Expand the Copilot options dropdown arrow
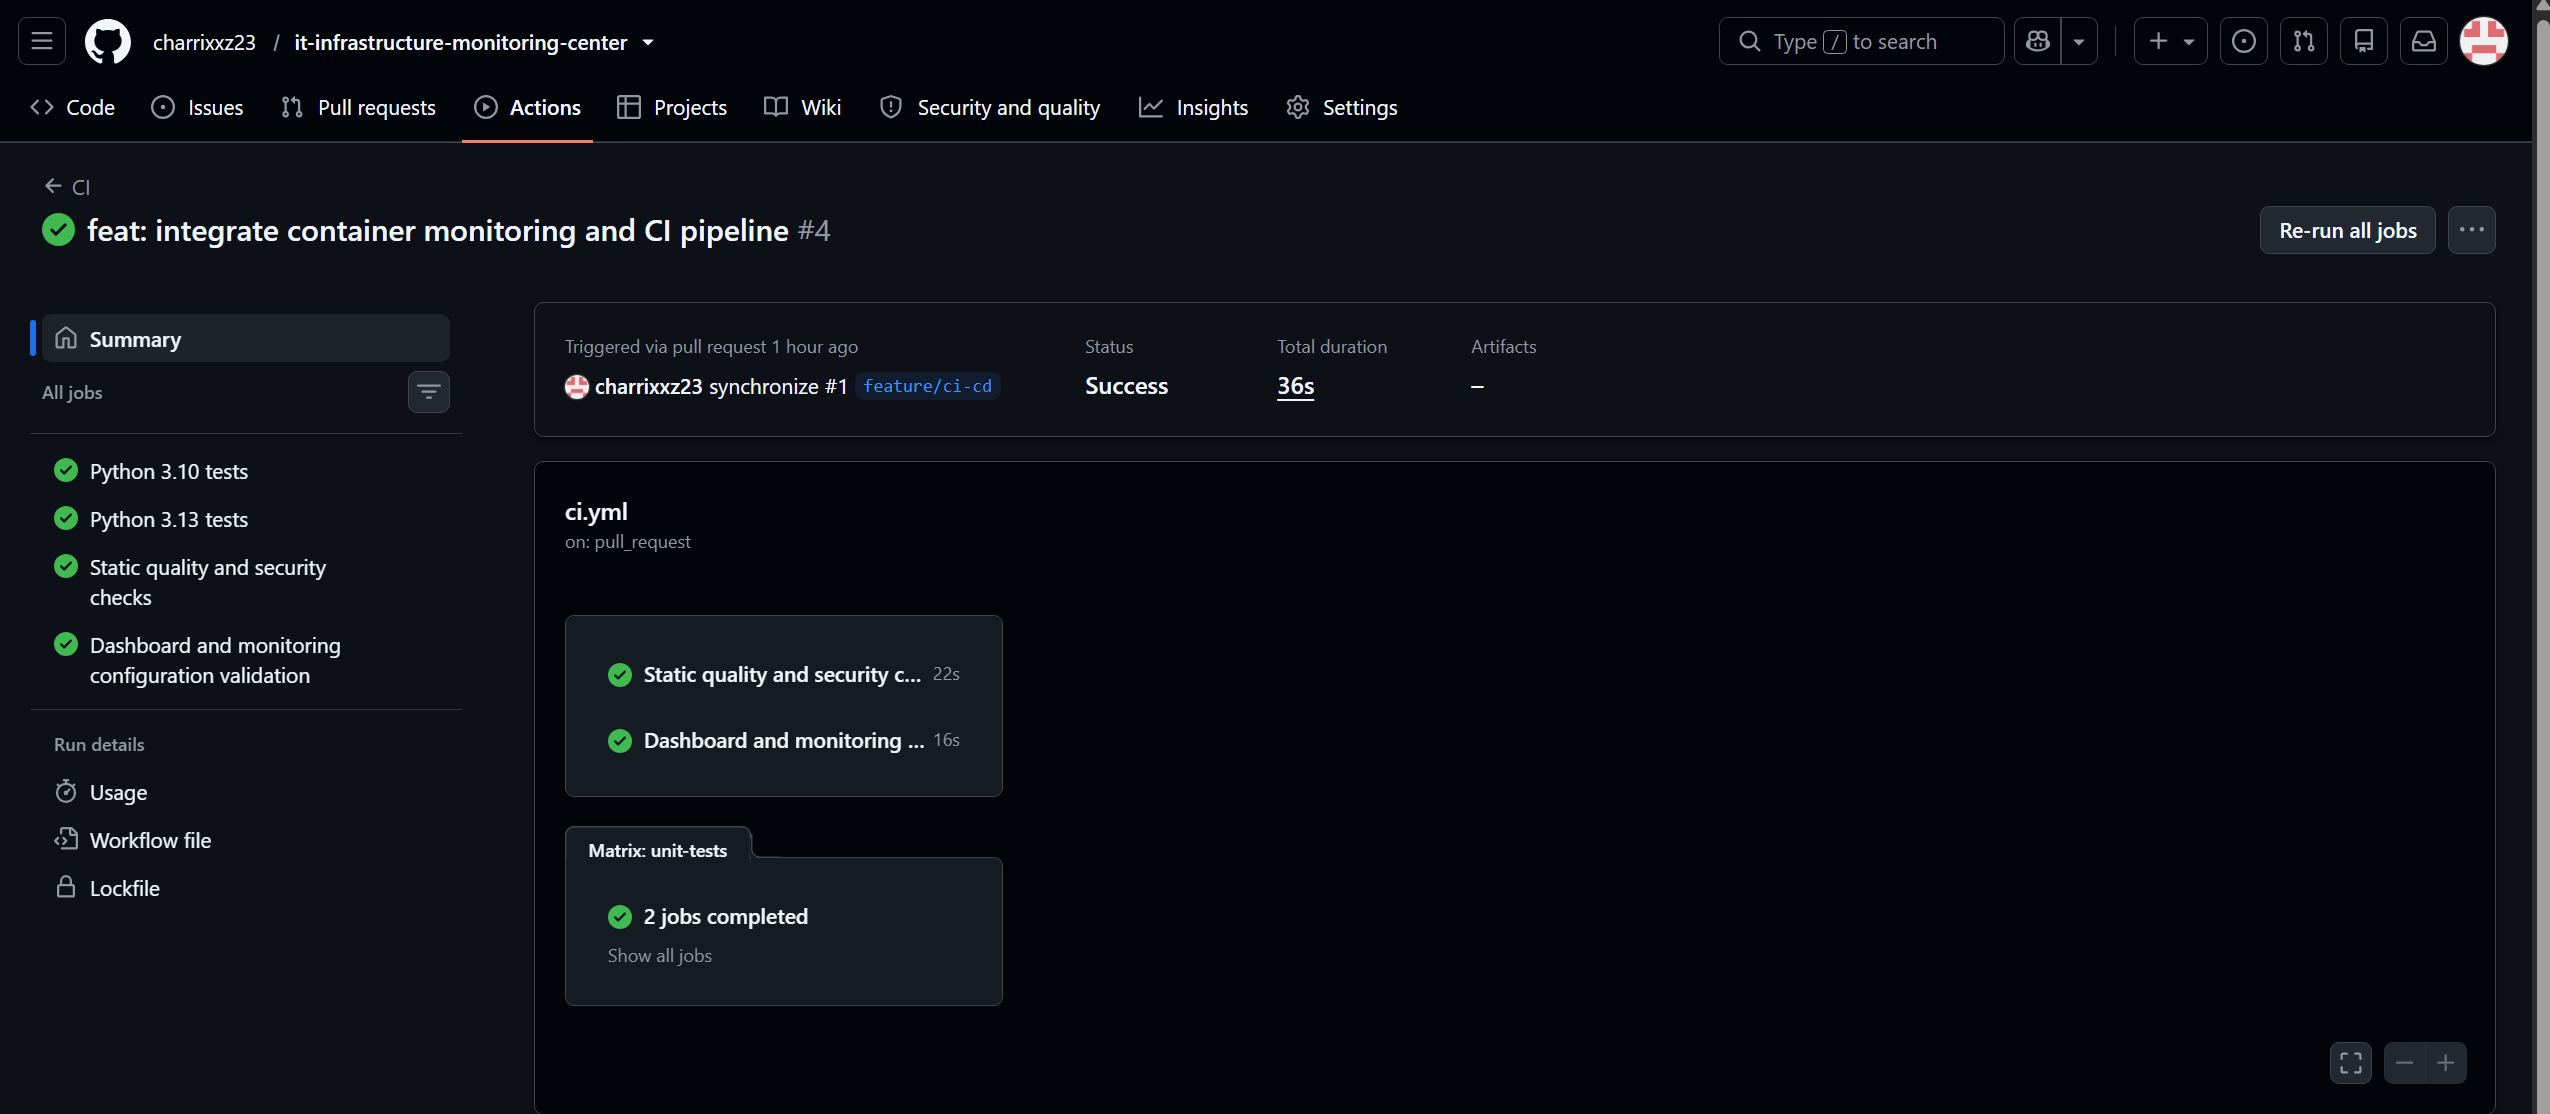 point(2079,41)
